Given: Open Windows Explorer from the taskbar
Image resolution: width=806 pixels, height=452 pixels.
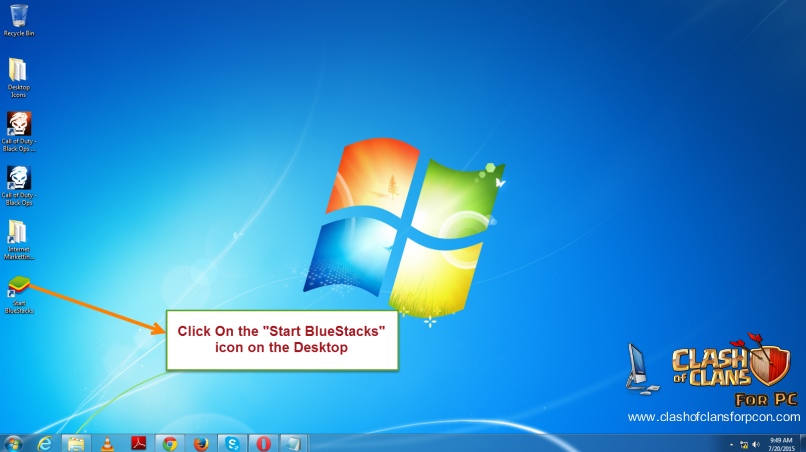Looking at the screenshot, I should (76, 443).
